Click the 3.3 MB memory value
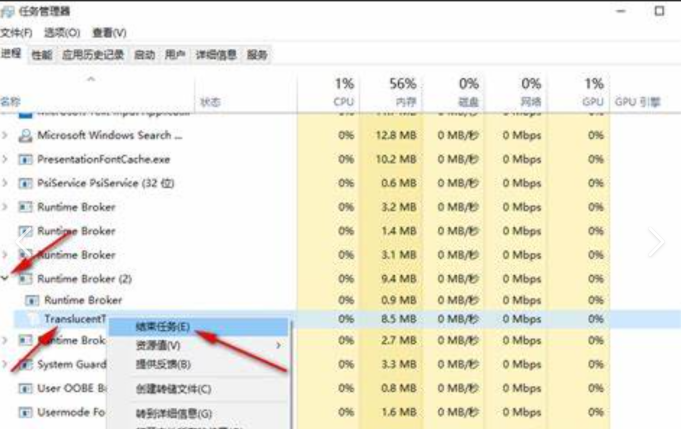Image resolution: width=681 pixels, height=429 pixels. tap(399, 364)
